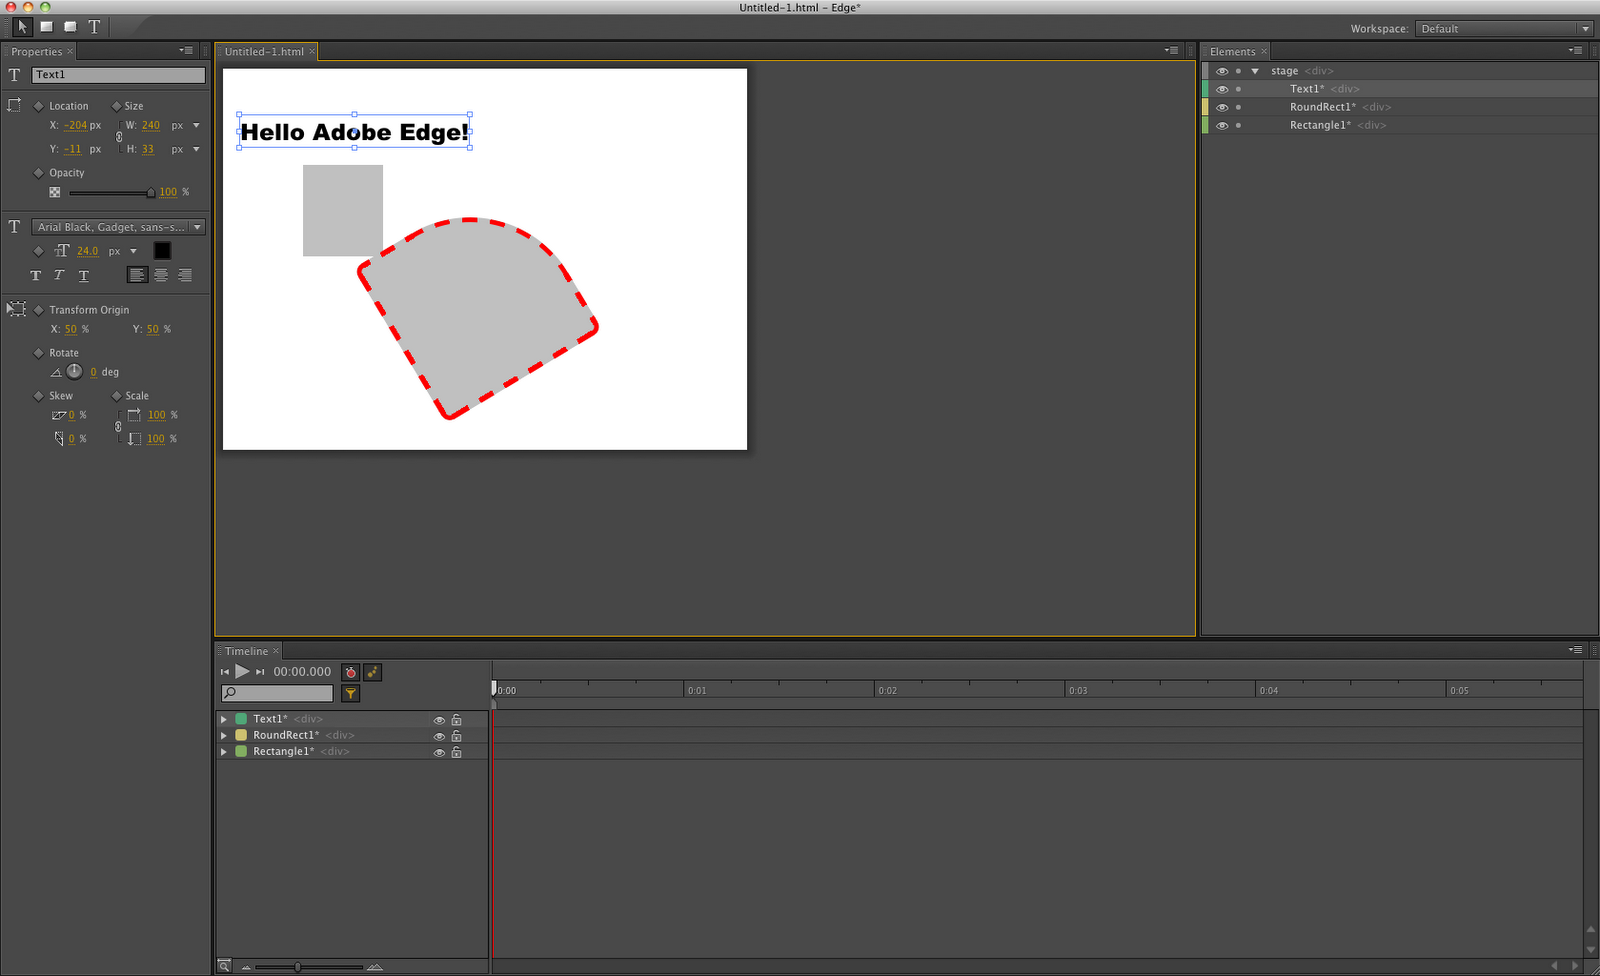The image size is (1600, 976).
Task: Select the Elements panel tab
Action: coord(1232,52)
